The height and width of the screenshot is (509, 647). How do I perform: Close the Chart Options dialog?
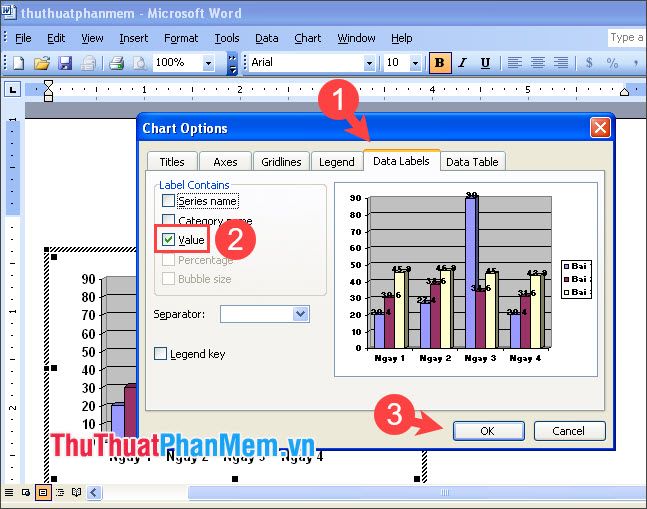600,127
